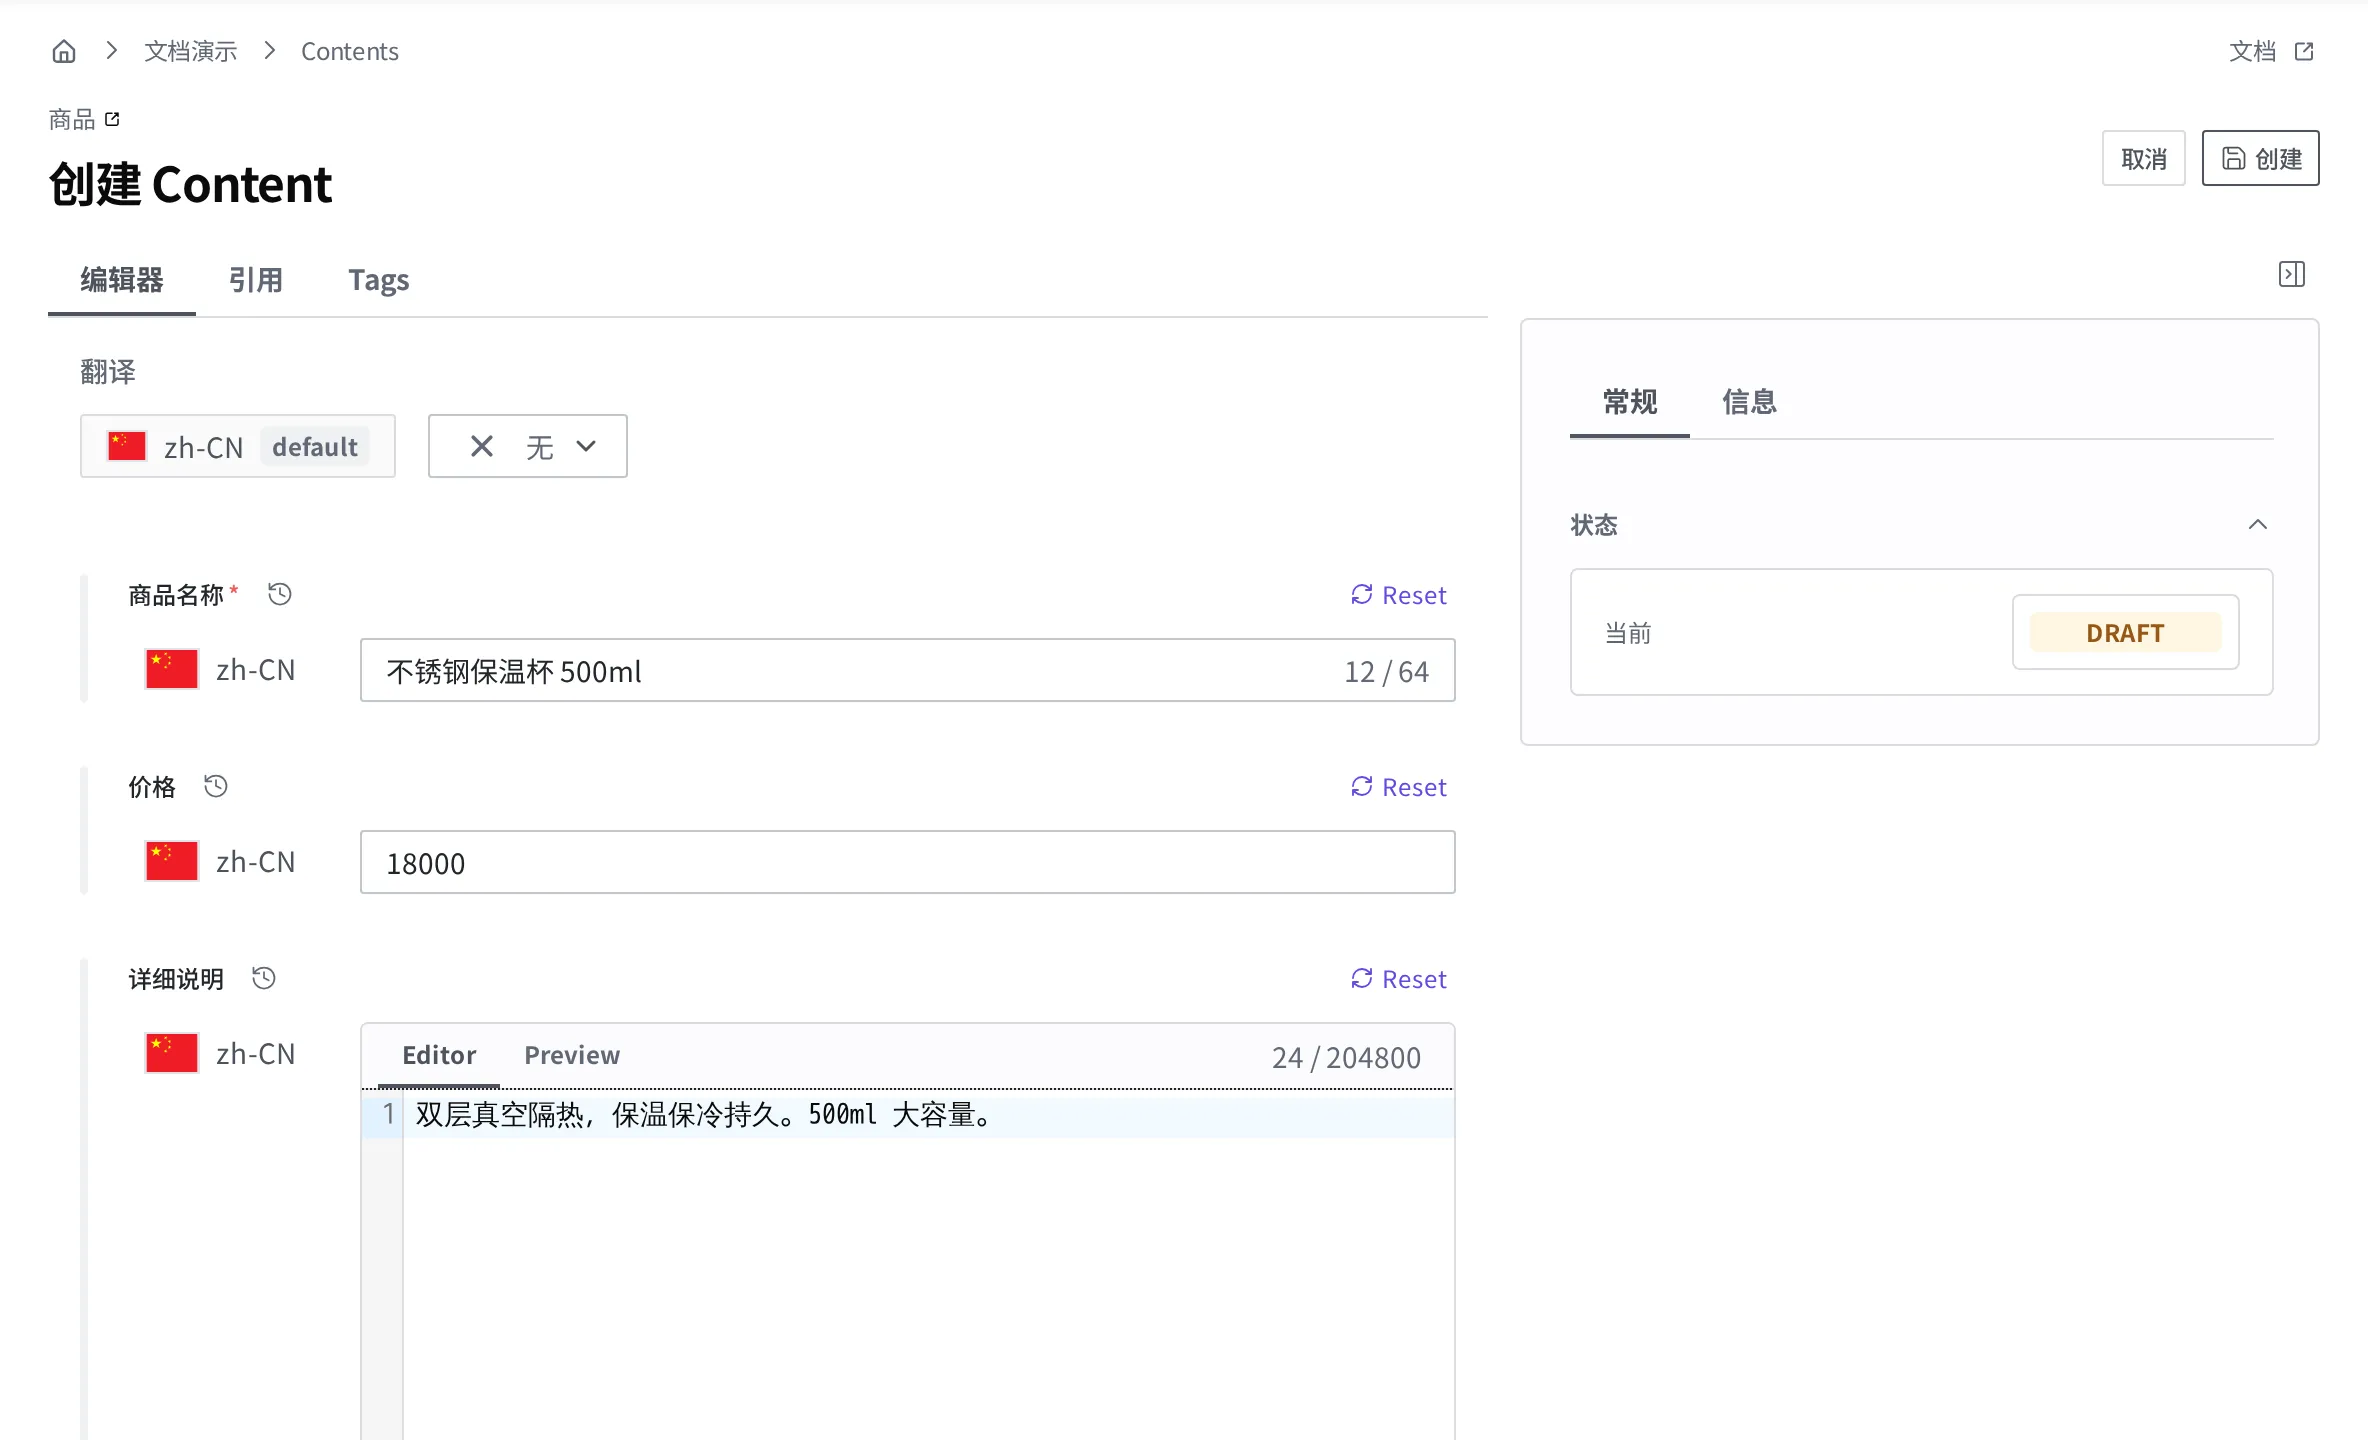
Task: Open the 无 language dropdown chevron
Action: tap(586, 446)
